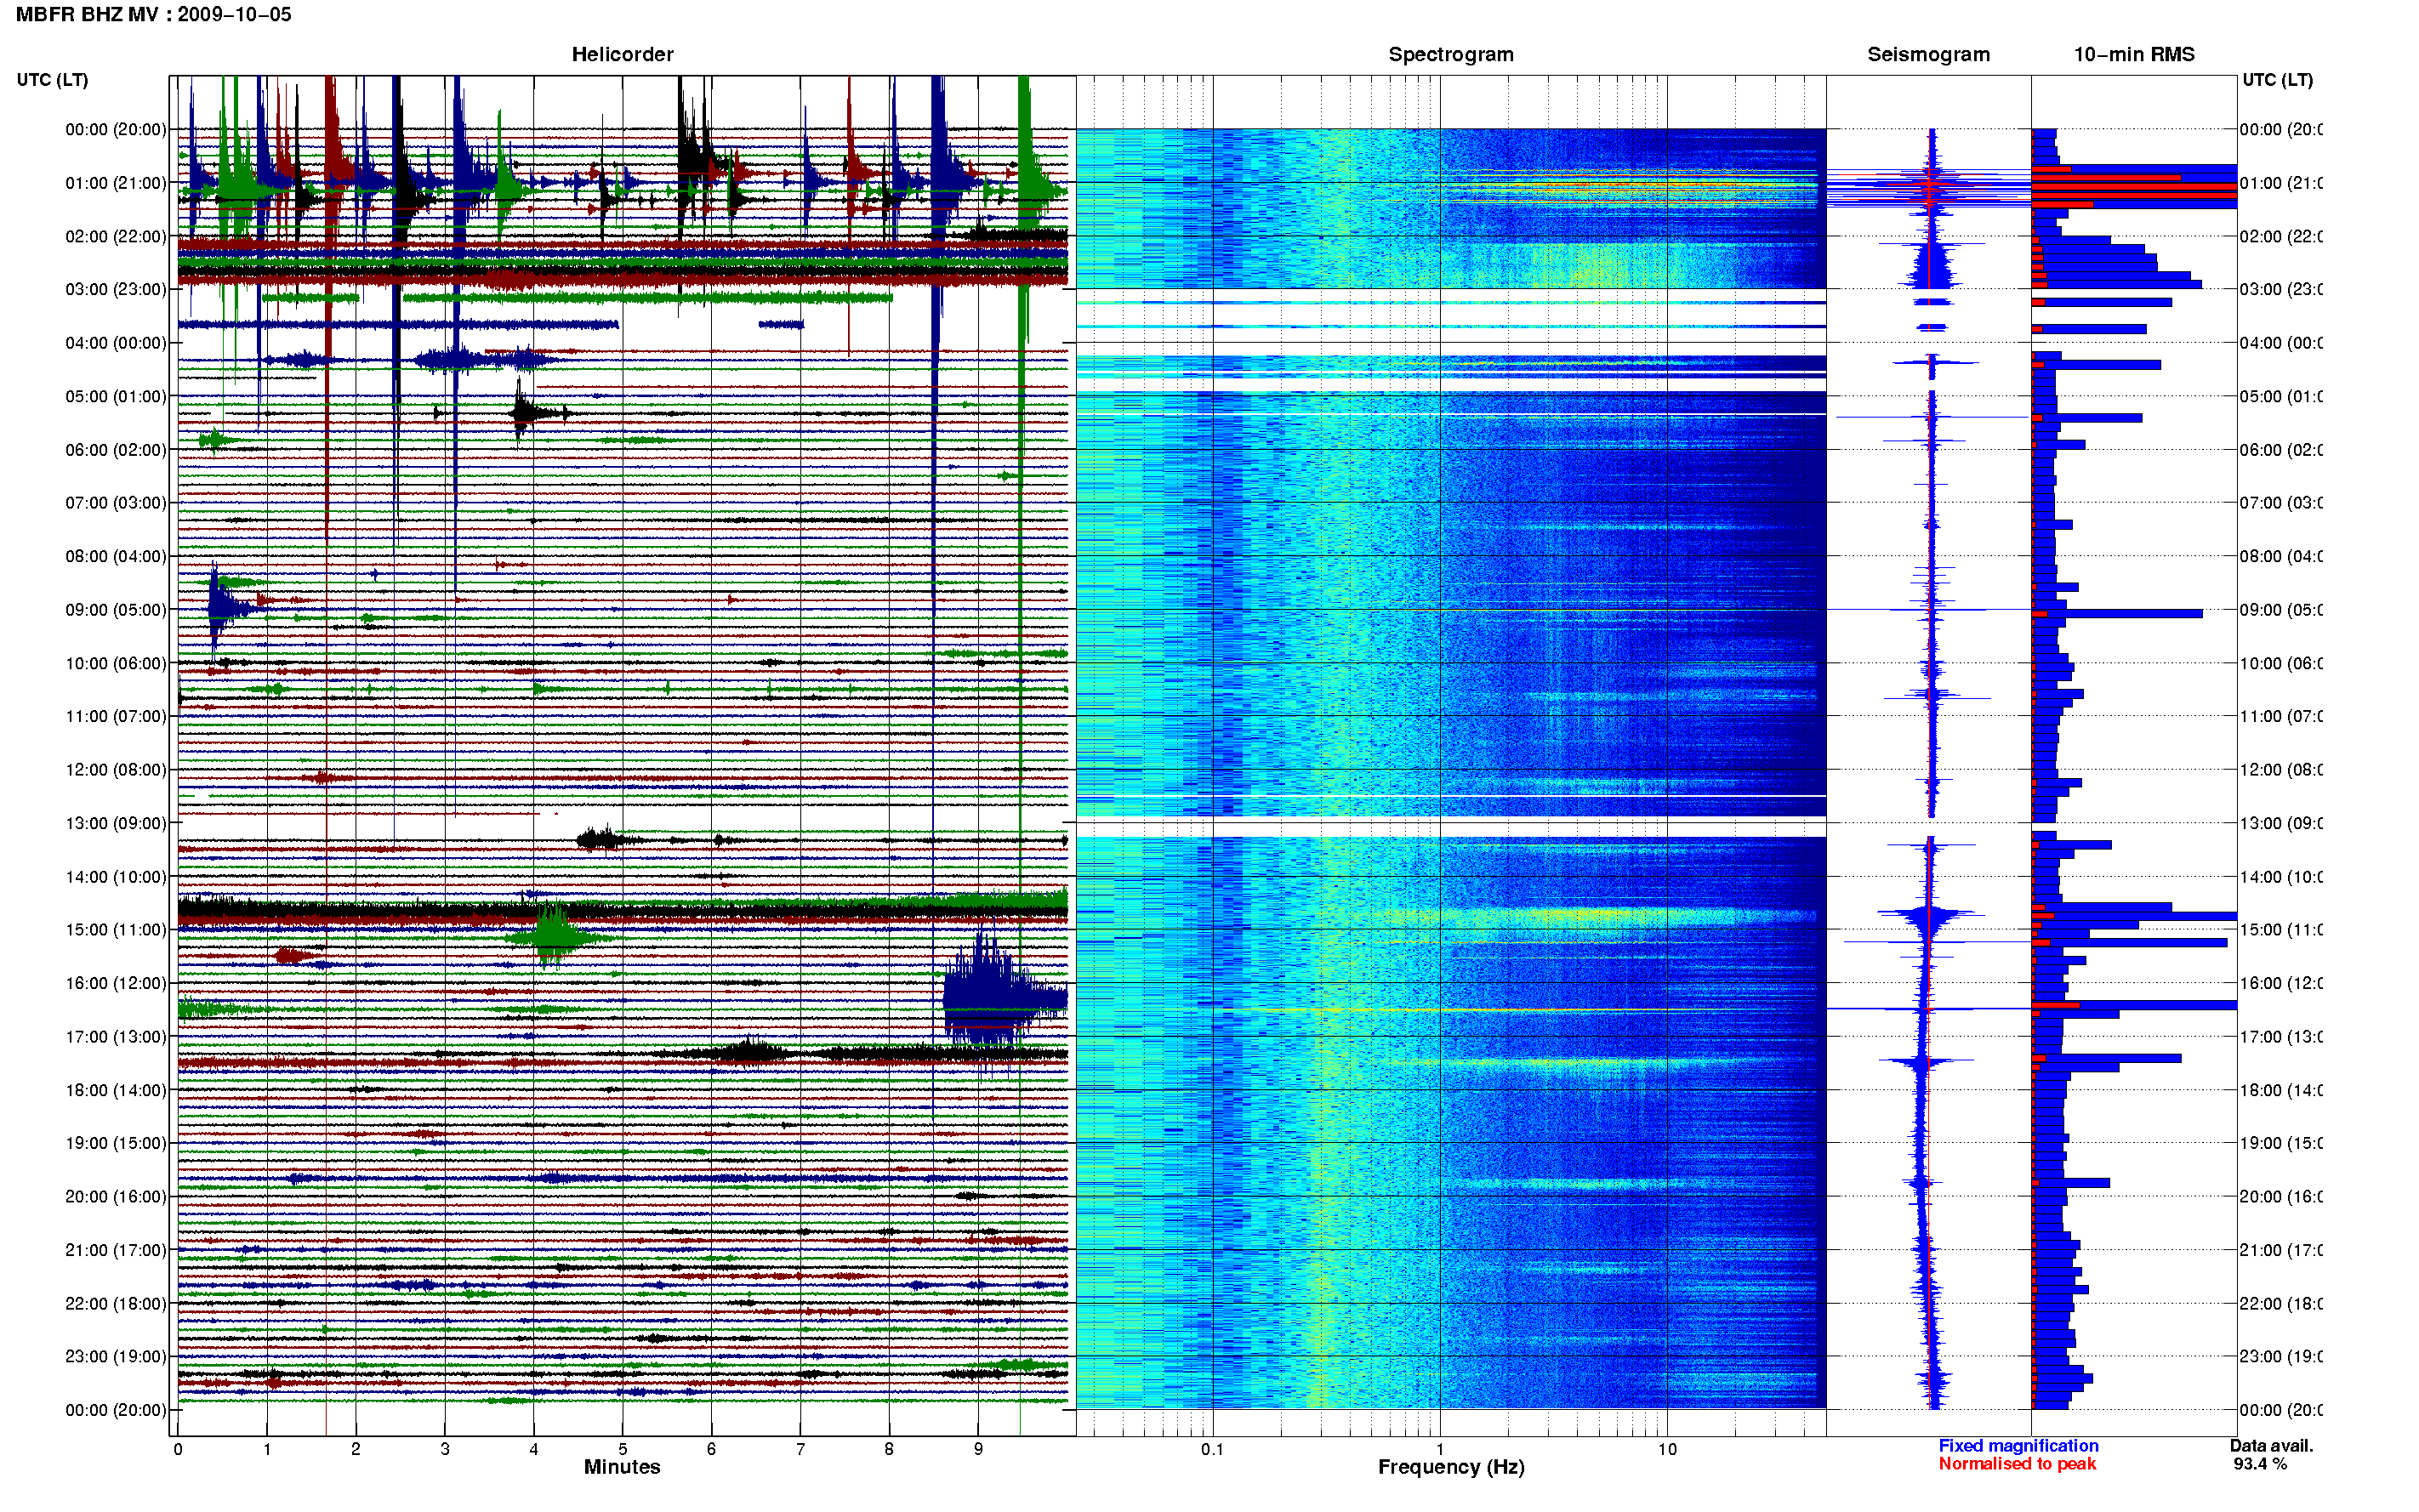This screenshot has height=1512, width=2419.
Task: Click the left 15:00 (11:00) time label
Action: tap(116, 930)
